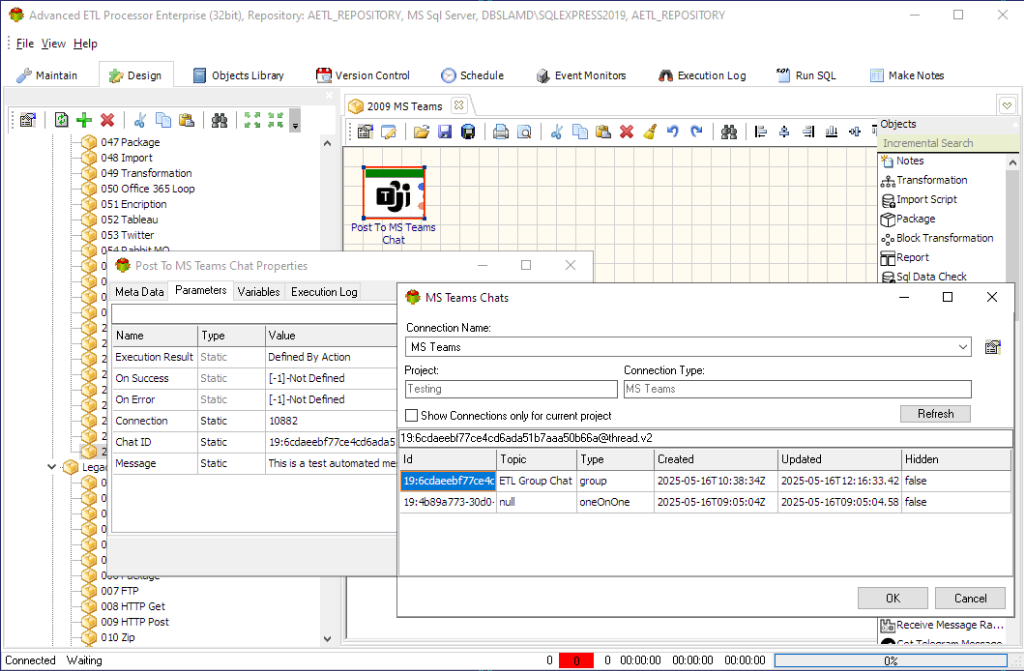Switch to the Run SQL tab
The width and height of the screenshot is (1024, 671).
[x=806, y=76]
